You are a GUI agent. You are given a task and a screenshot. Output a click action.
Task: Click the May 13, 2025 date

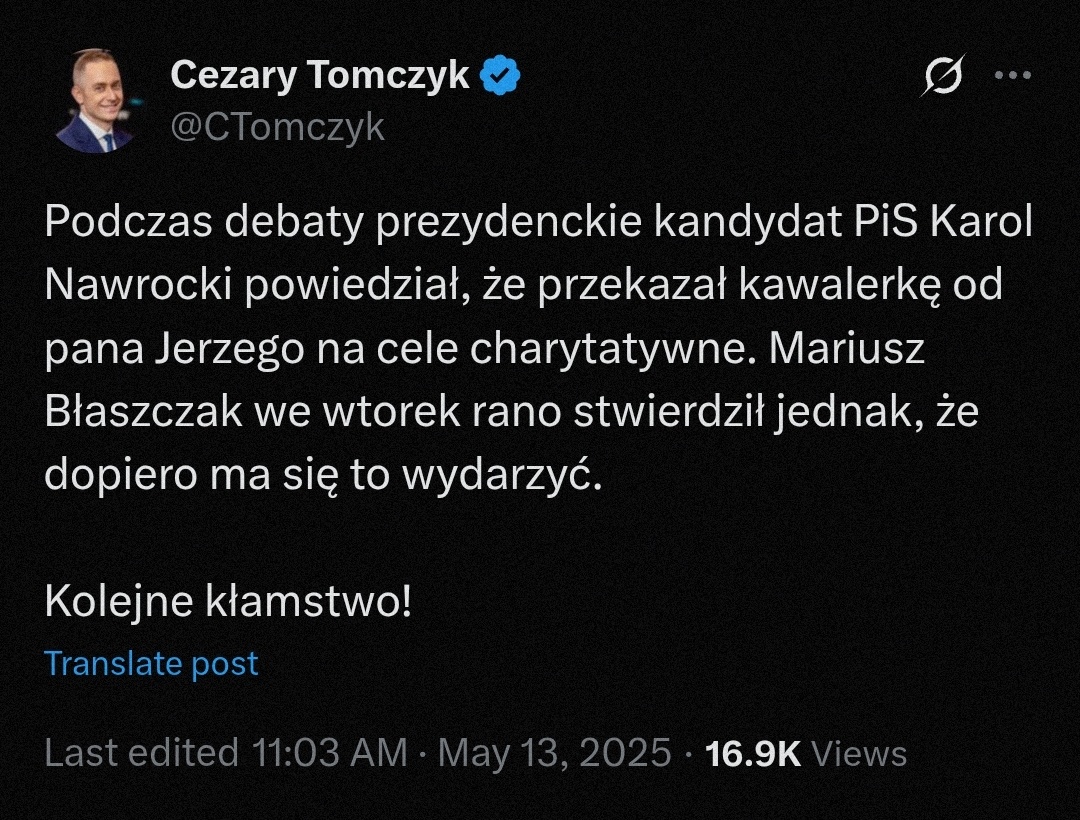554,753
